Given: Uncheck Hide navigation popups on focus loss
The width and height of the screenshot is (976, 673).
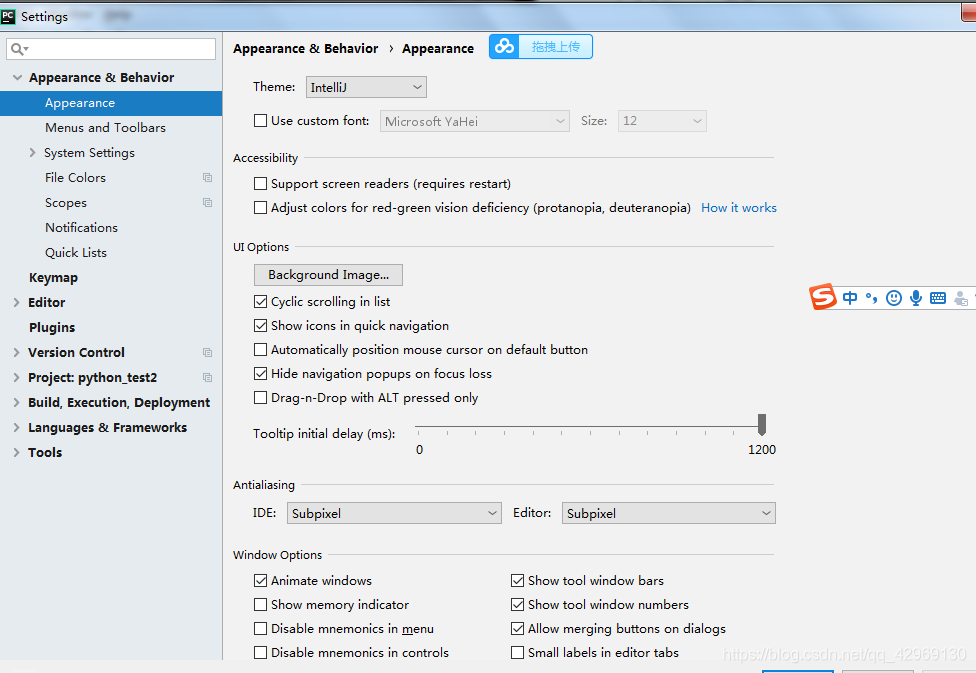Looking at the screenshot, I should (x=260, y=374).
